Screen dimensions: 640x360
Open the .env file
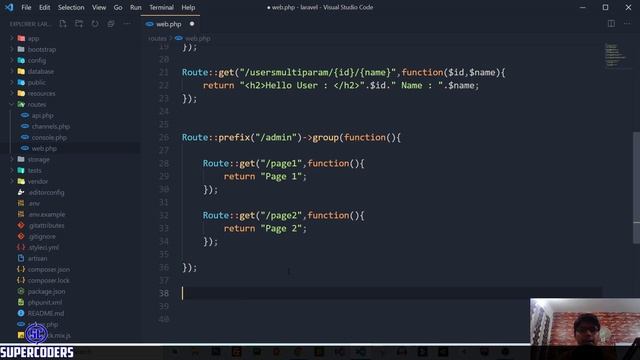click(x=34, y=203)
